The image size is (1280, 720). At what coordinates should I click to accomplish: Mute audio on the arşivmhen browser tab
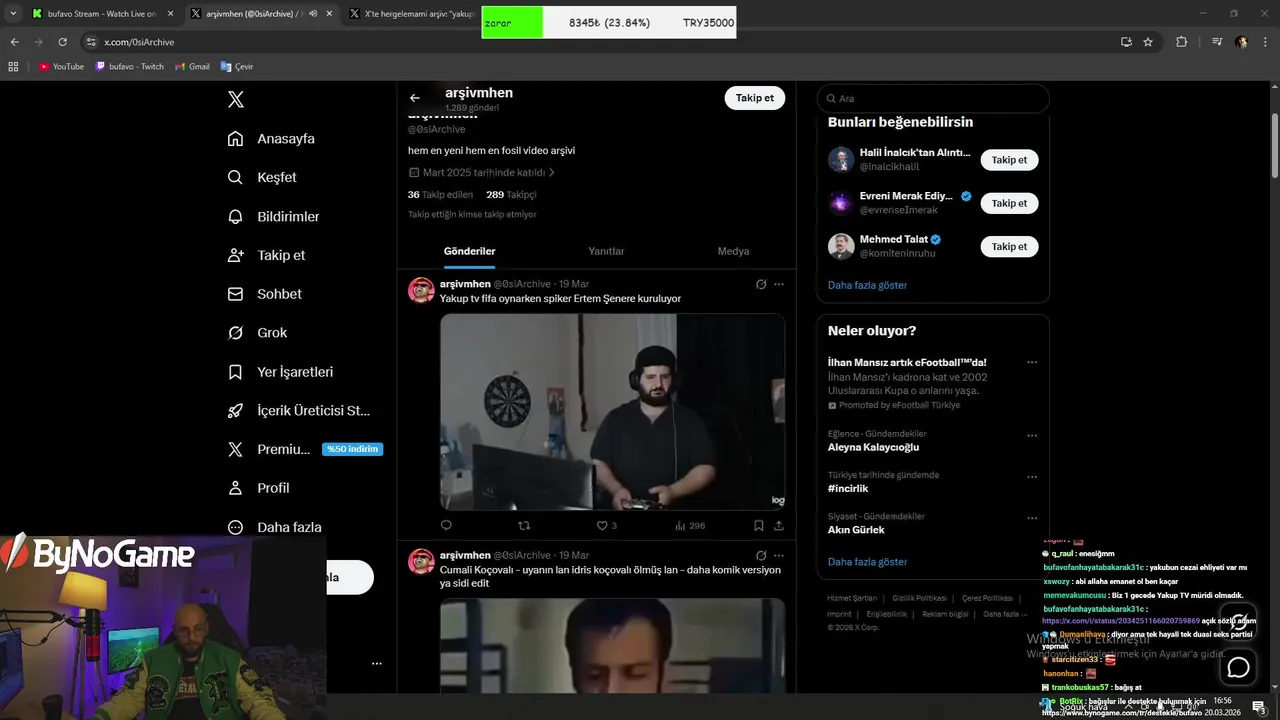[314, 14]
